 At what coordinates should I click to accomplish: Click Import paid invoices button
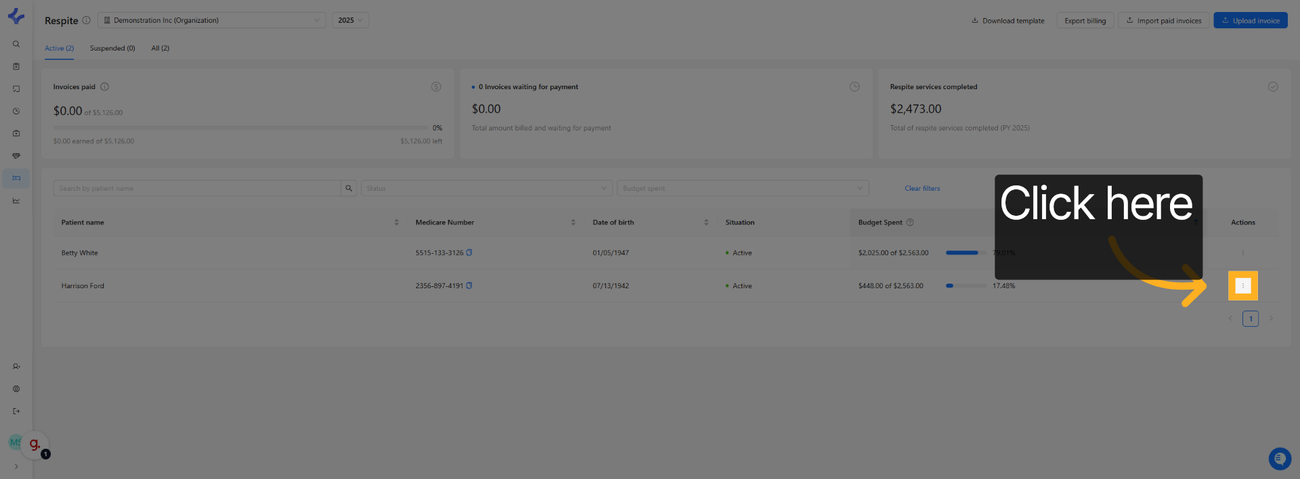(1163, 20)
